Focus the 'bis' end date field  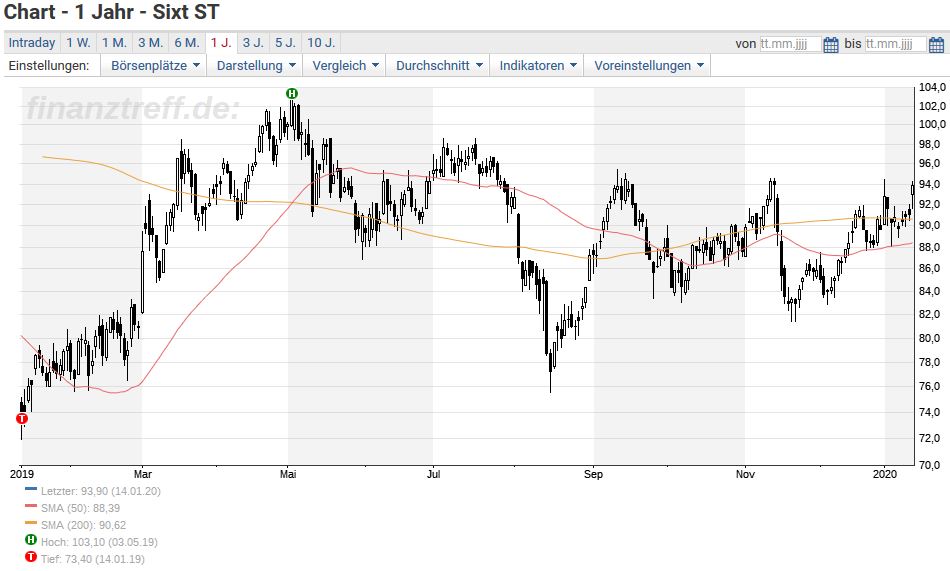(895, 44)
